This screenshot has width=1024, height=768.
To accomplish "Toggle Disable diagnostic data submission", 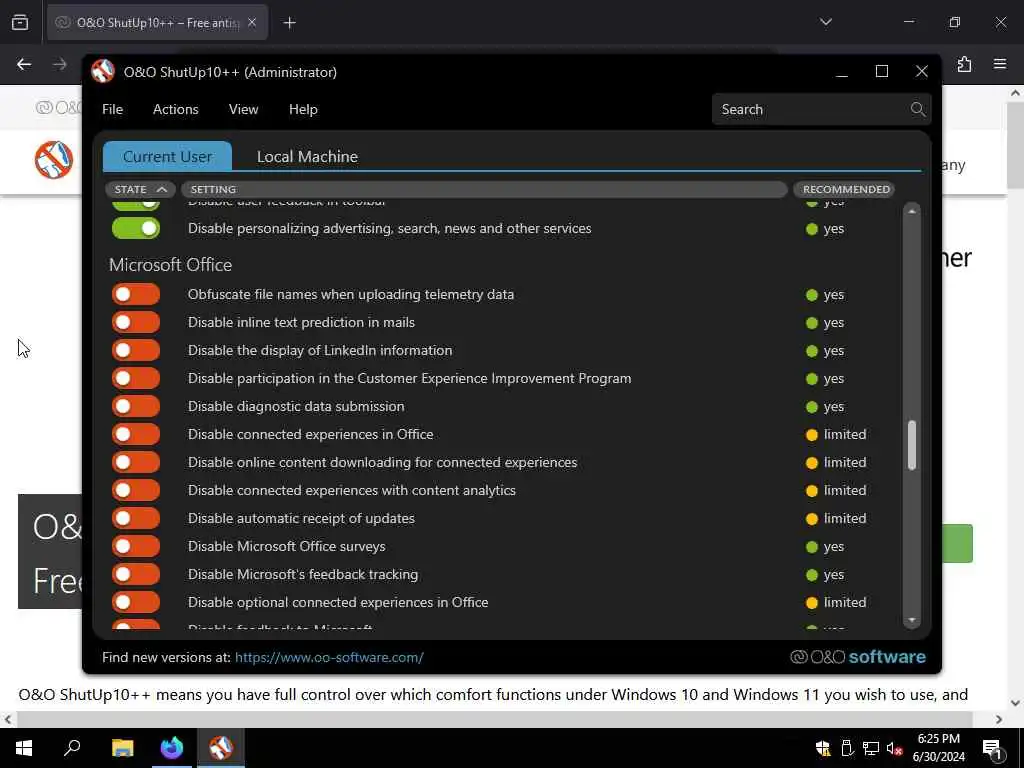I will tap(136, 406).
